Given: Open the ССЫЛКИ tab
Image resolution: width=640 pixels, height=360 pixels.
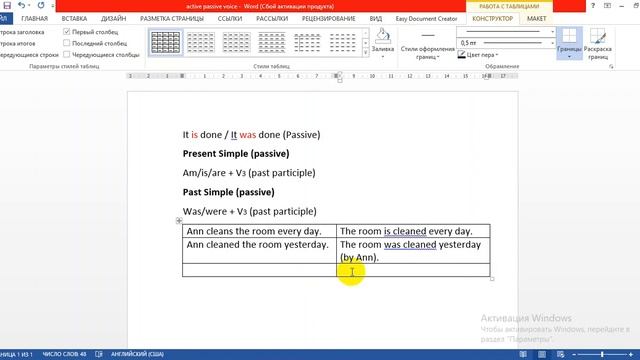Looking at the screenshot, I should [230, 19].
